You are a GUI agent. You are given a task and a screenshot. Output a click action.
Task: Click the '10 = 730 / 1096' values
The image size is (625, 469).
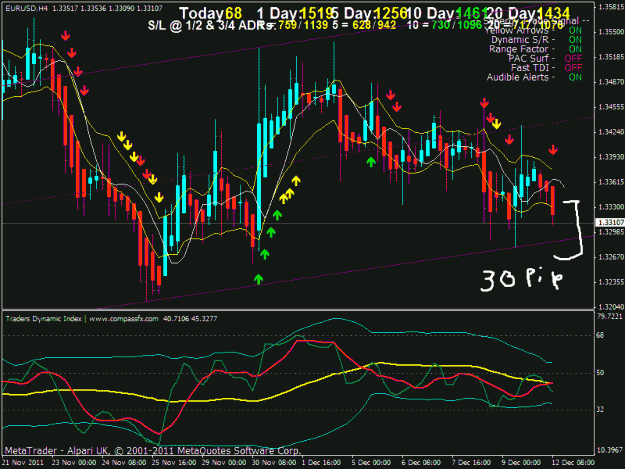(445, 26)
